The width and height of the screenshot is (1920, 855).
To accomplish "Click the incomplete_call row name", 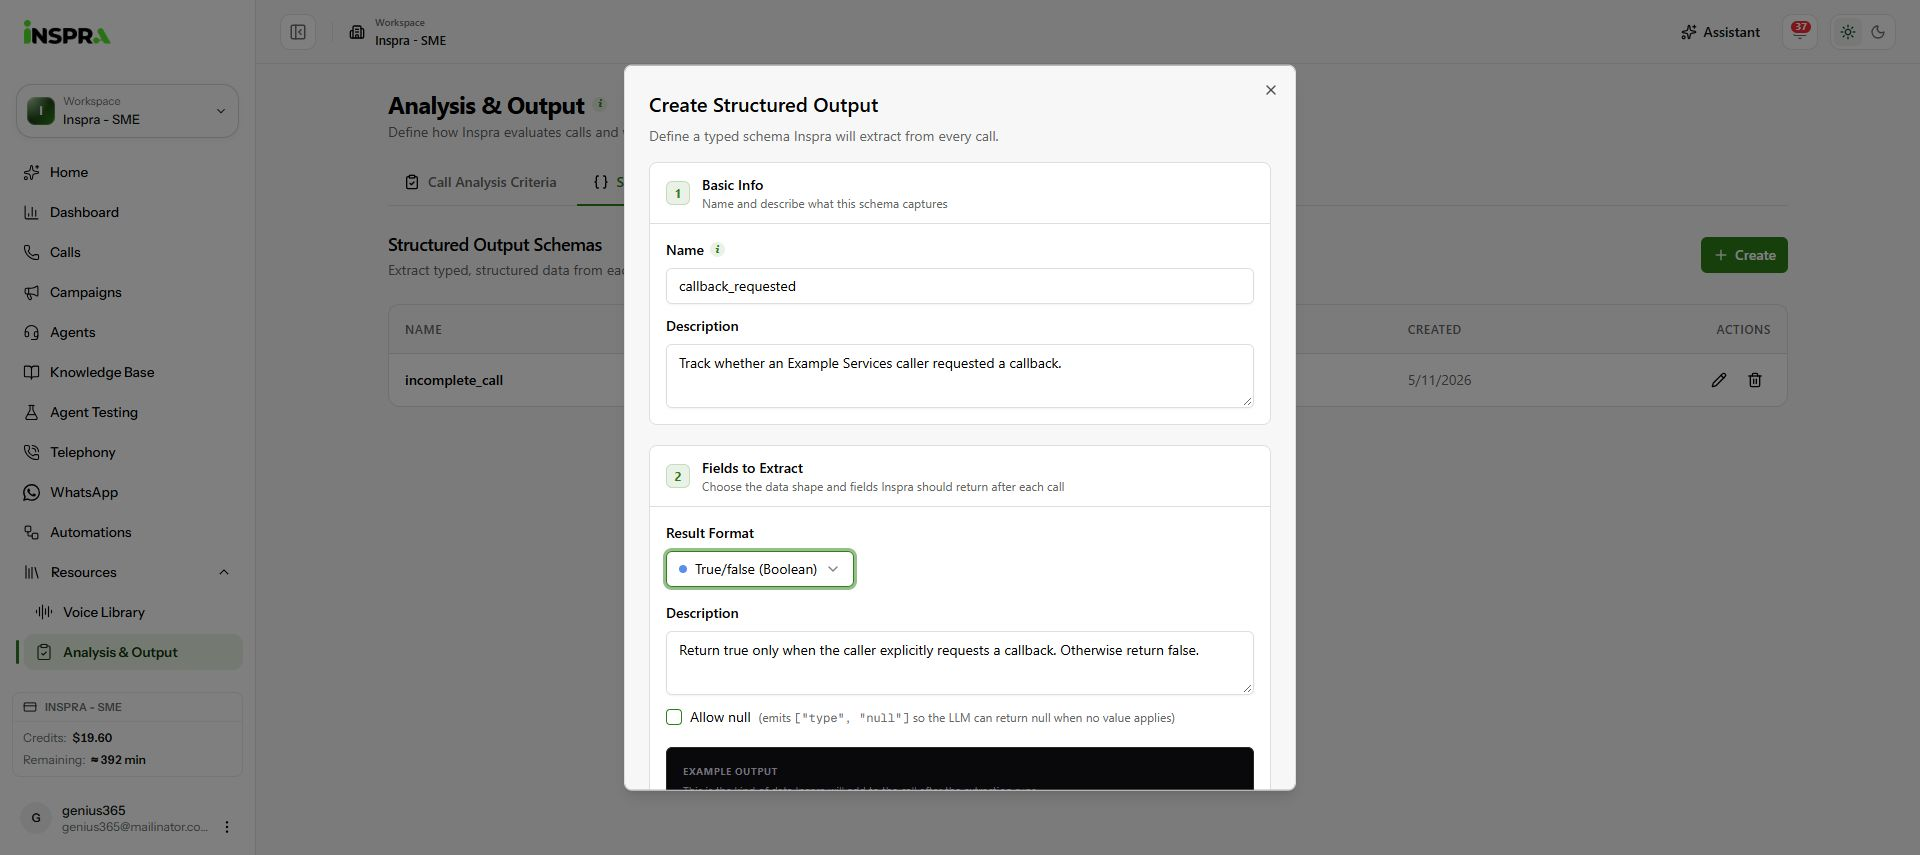I will pos(454,380).
